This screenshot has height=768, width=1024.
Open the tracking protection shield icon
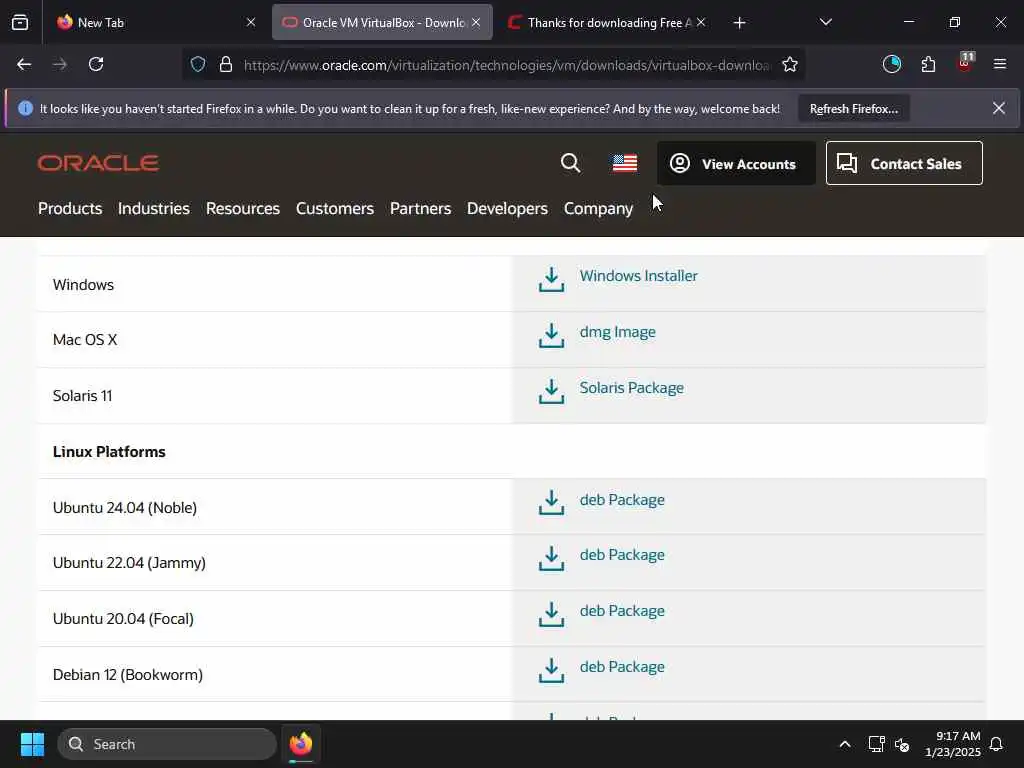198,64
